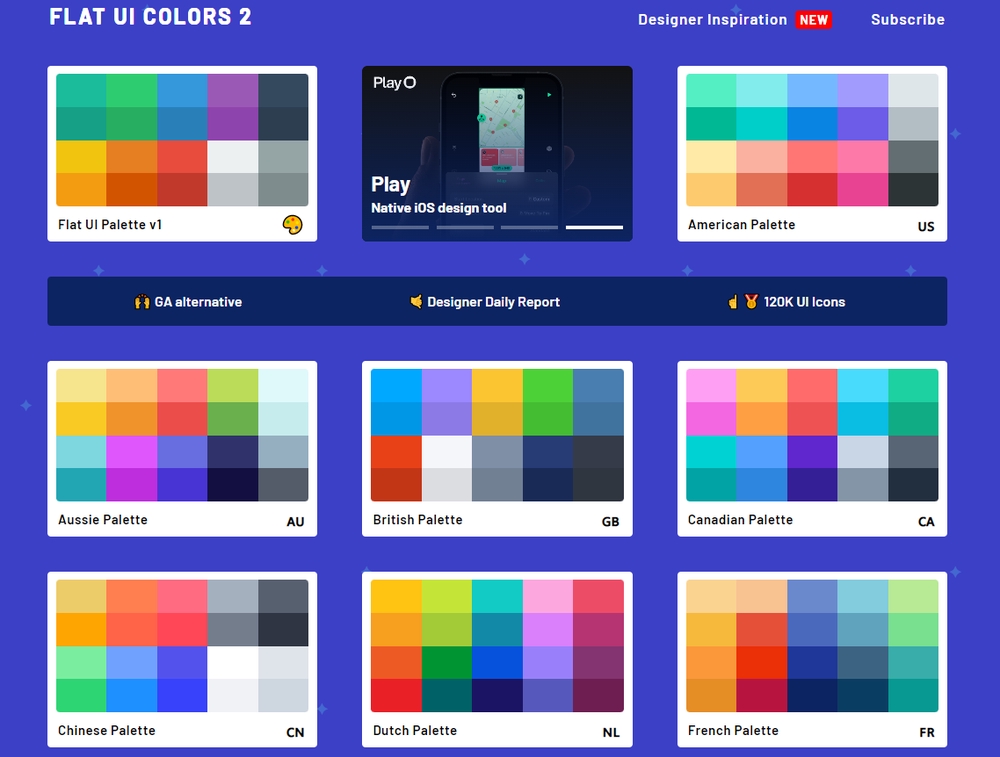Click the CN badge on Chinese Palette
Viewport: 1000px width, 757px height.
click(x=295, y=733)
